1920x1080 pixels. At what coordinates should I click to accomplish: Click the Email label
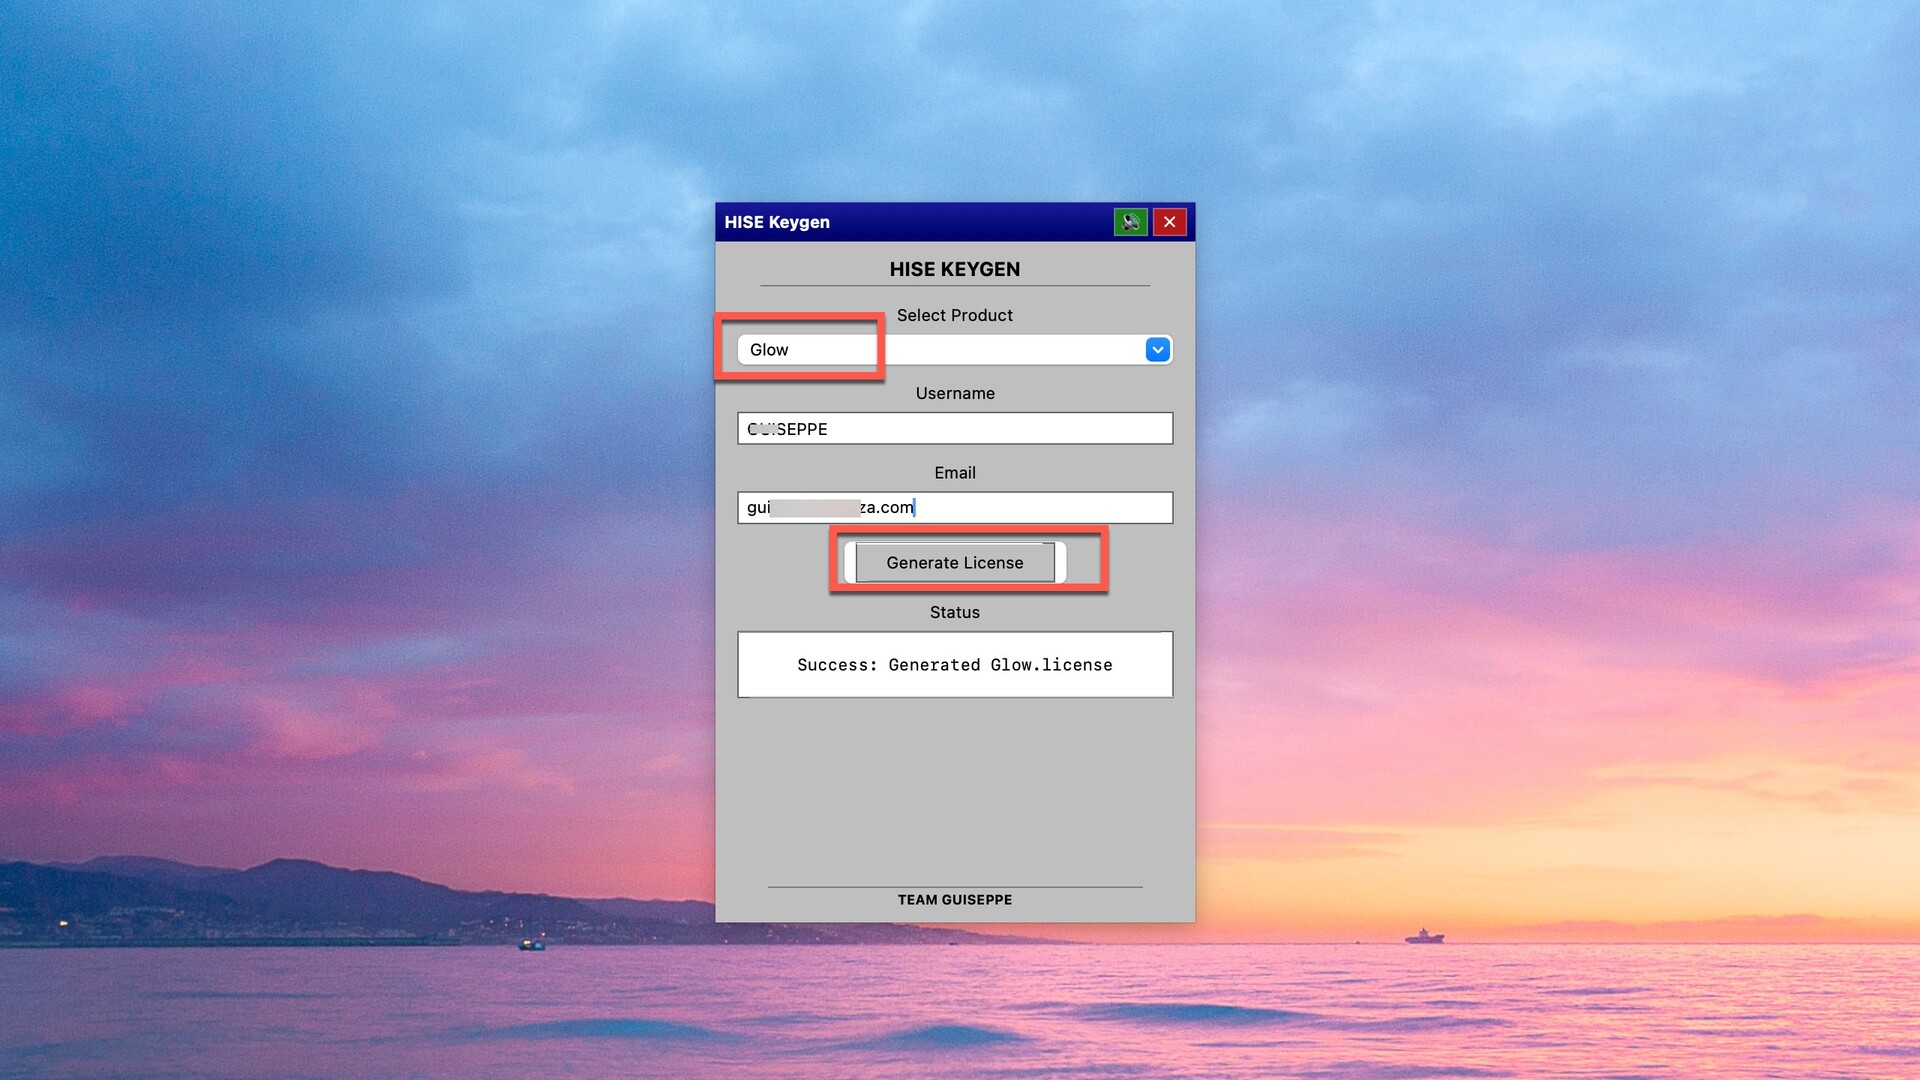(x=954, y=473)
